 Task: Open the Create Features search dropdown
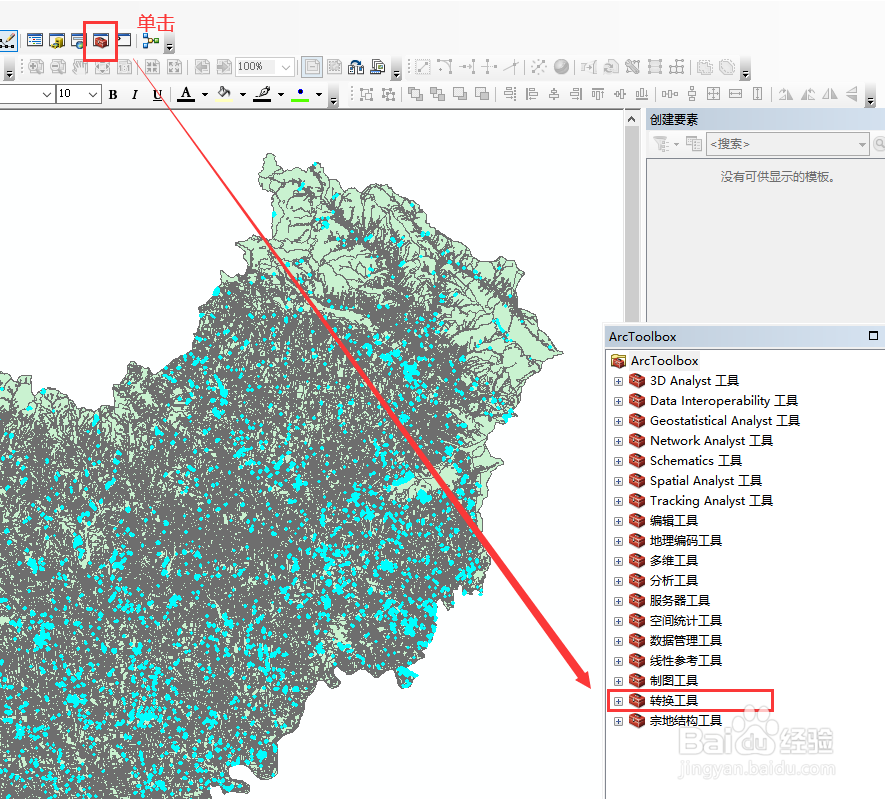pos(862,144)
